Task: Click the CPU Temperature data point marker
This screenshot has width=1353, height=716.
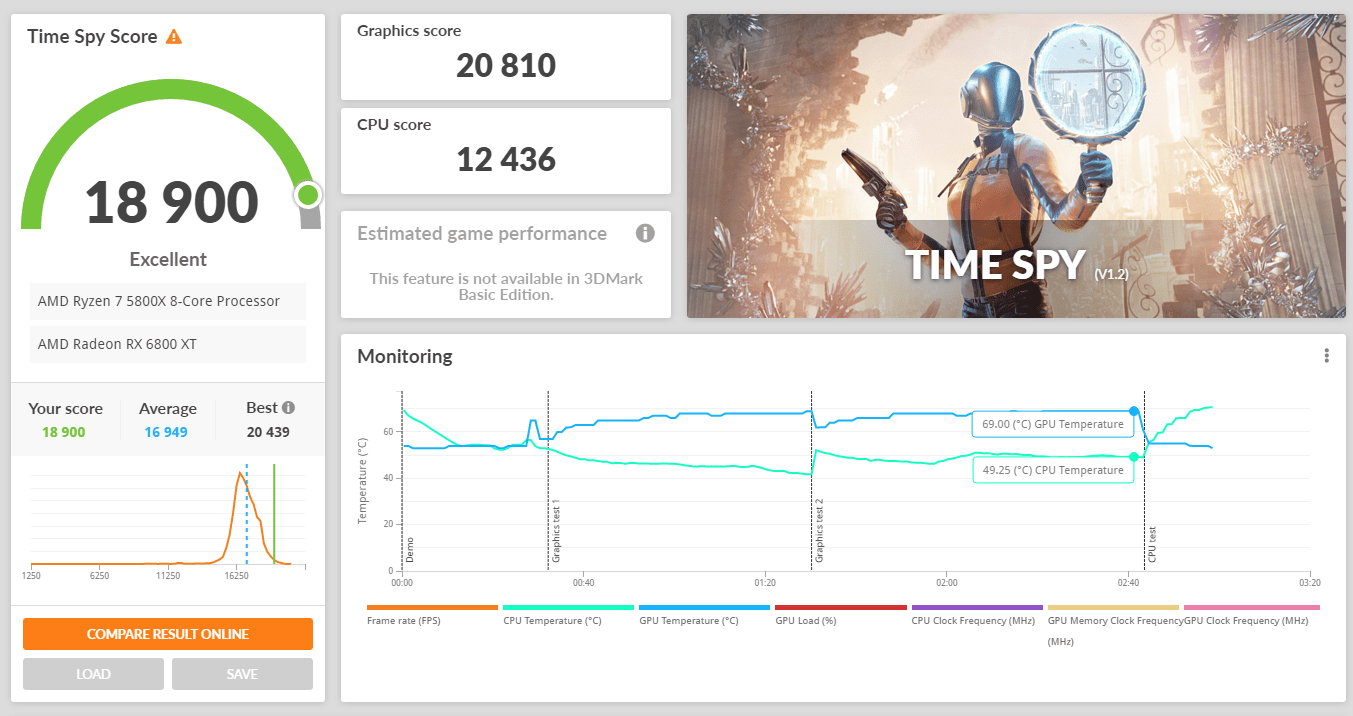Action: pos(1133,457)
